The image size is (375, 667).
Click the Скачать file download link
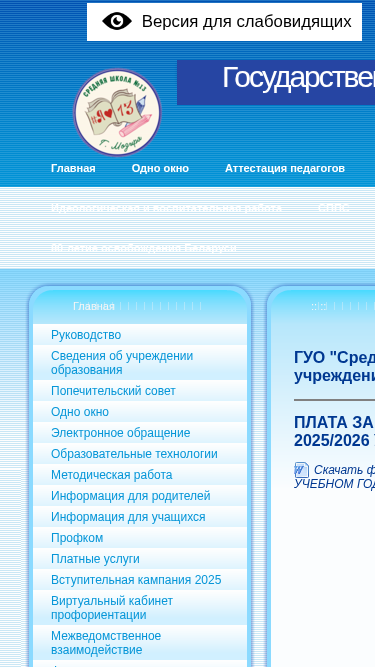[x=335, y=477]
